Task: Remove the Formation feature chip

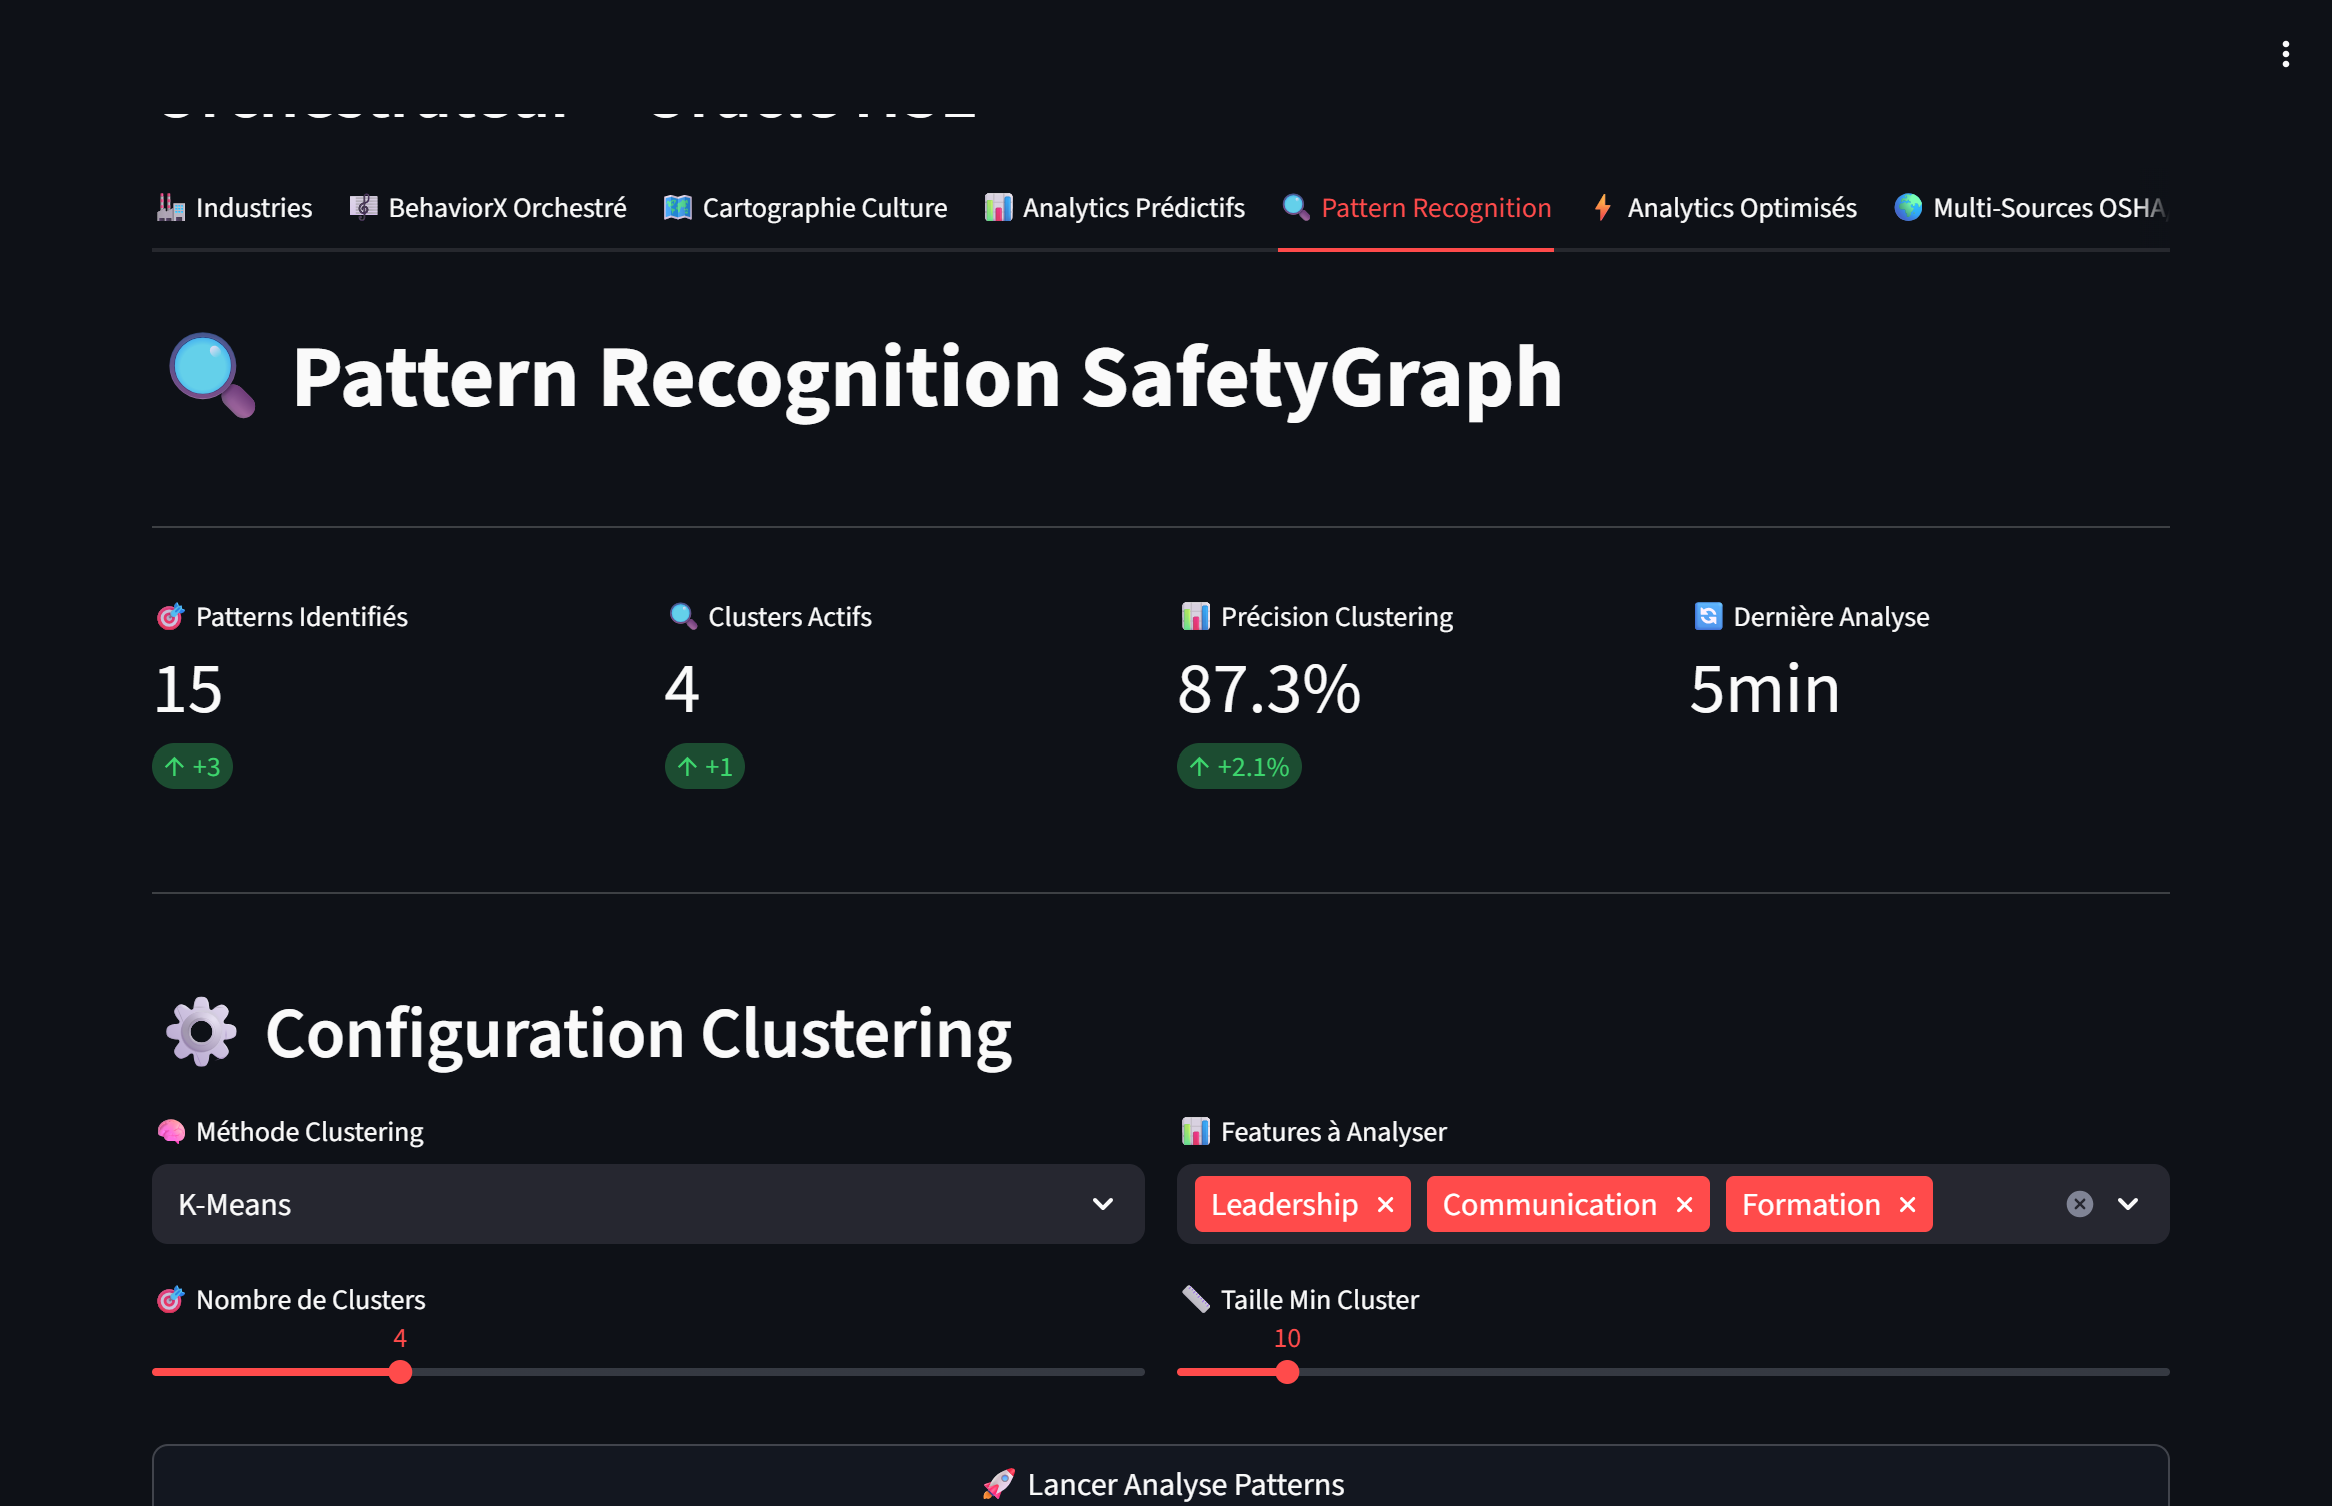Action: 1906,1204
